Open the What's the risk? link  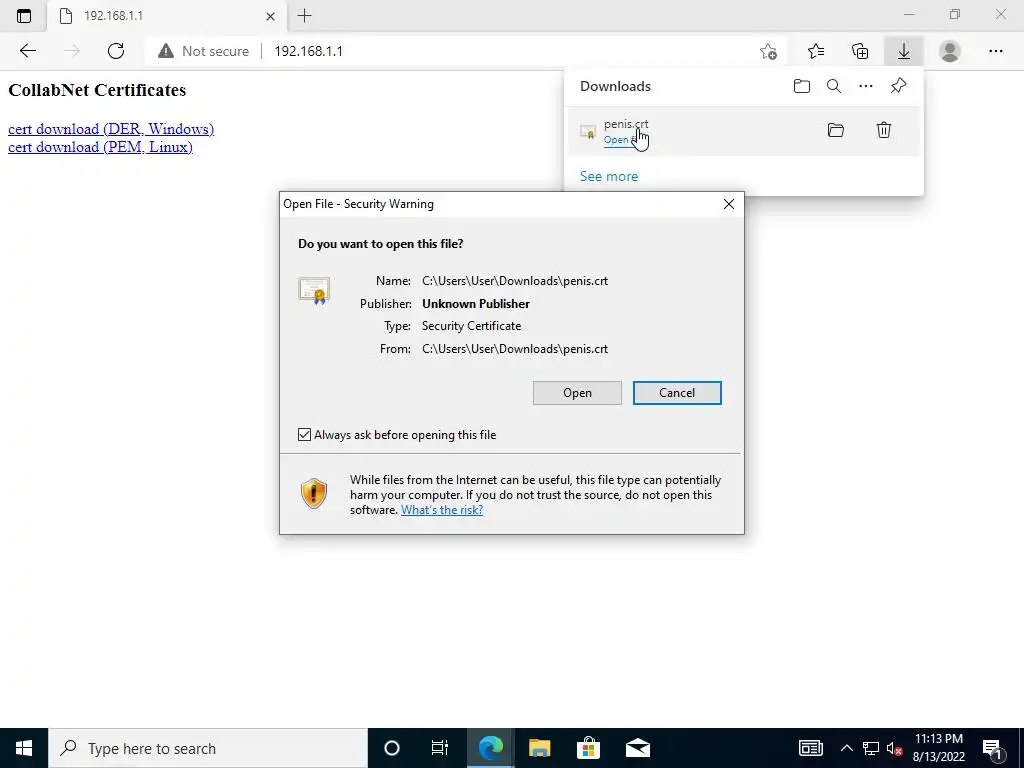[442, 510]
